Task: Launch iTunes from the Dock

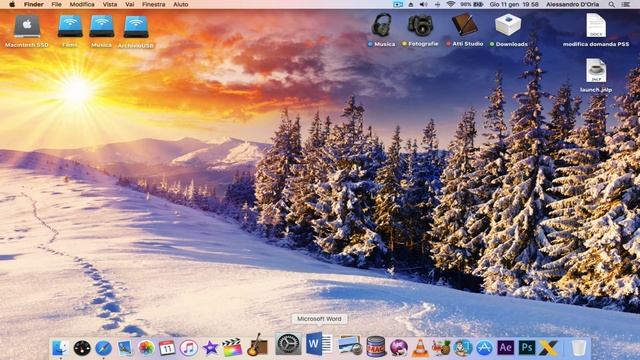Action: point(189,348)
